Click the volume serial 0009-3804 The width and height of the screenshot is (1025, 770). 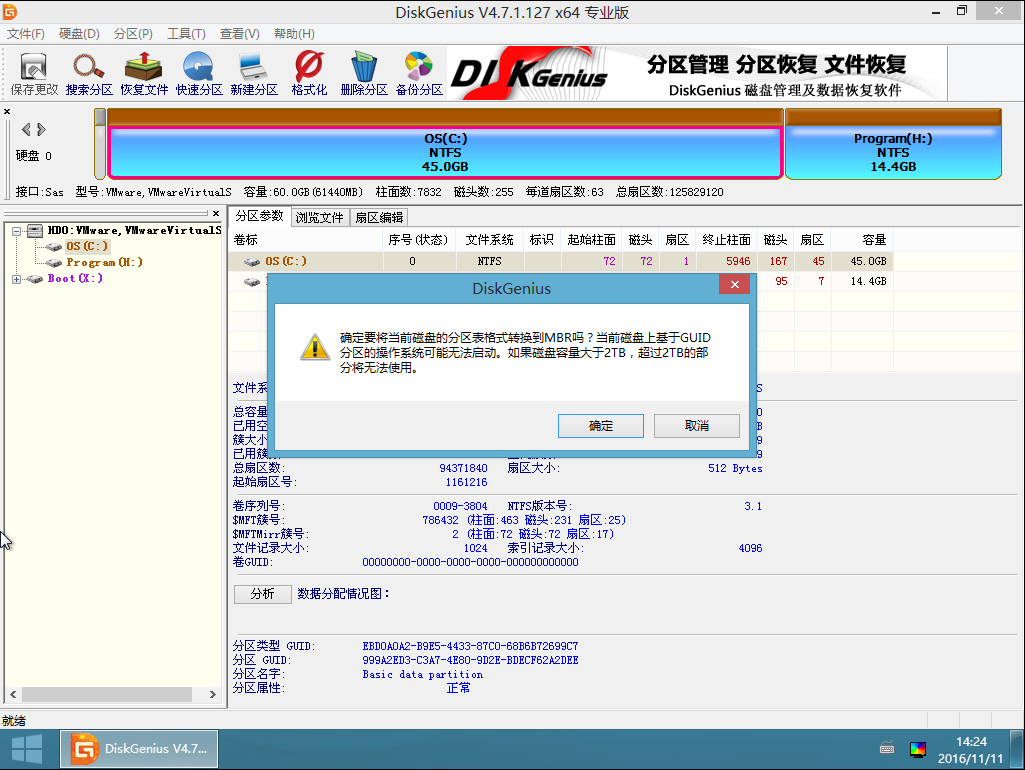460,507
